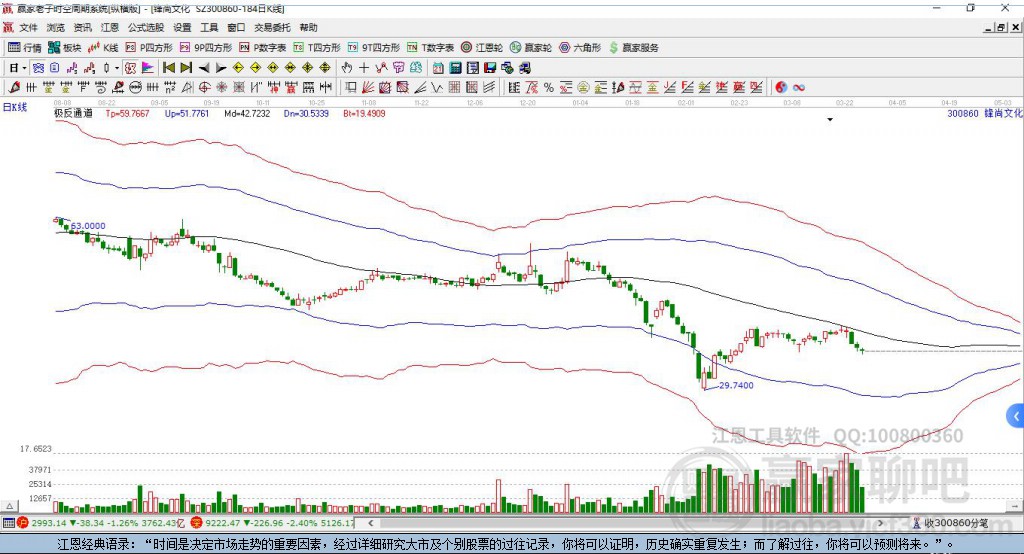1024x554 pixels.
Task: Select the percent sign tool
Action: (x=549, y=88)
